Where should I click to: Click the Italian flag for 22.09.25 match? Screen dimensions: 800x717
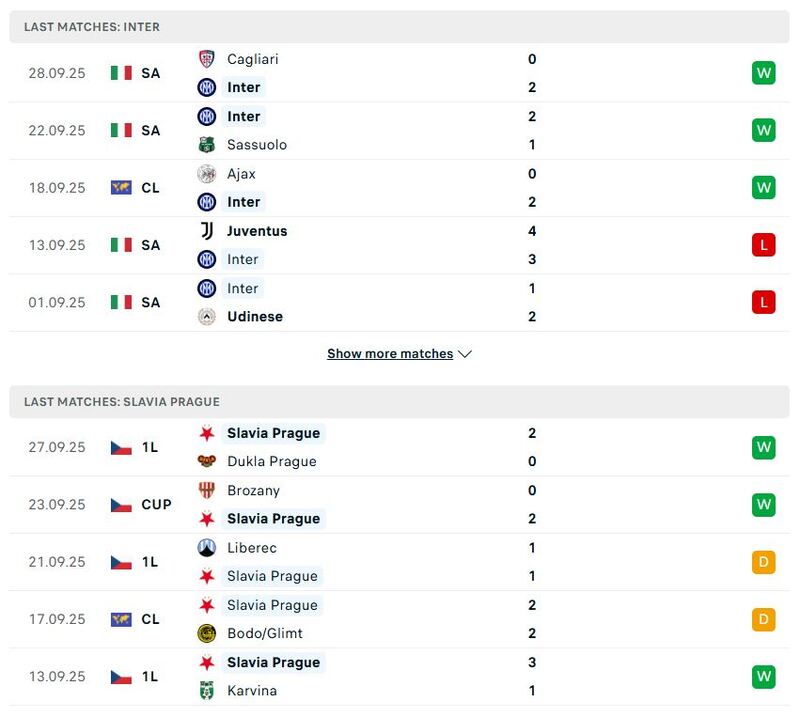[121, 130]
